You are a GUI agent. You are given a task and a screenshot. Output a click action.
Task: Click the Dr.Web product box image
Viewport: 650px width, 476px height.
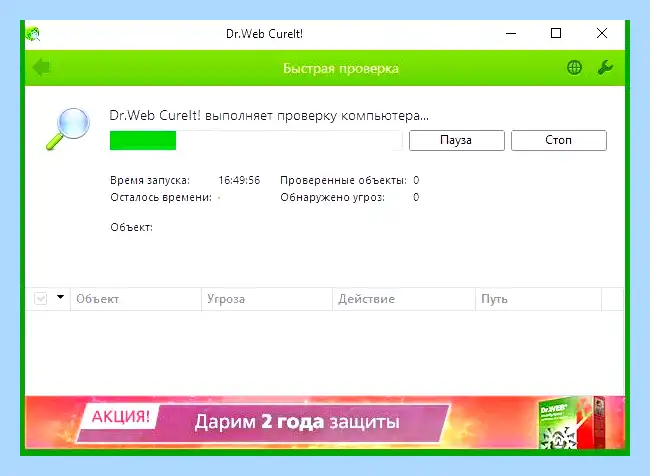click(x=571, y=423)
